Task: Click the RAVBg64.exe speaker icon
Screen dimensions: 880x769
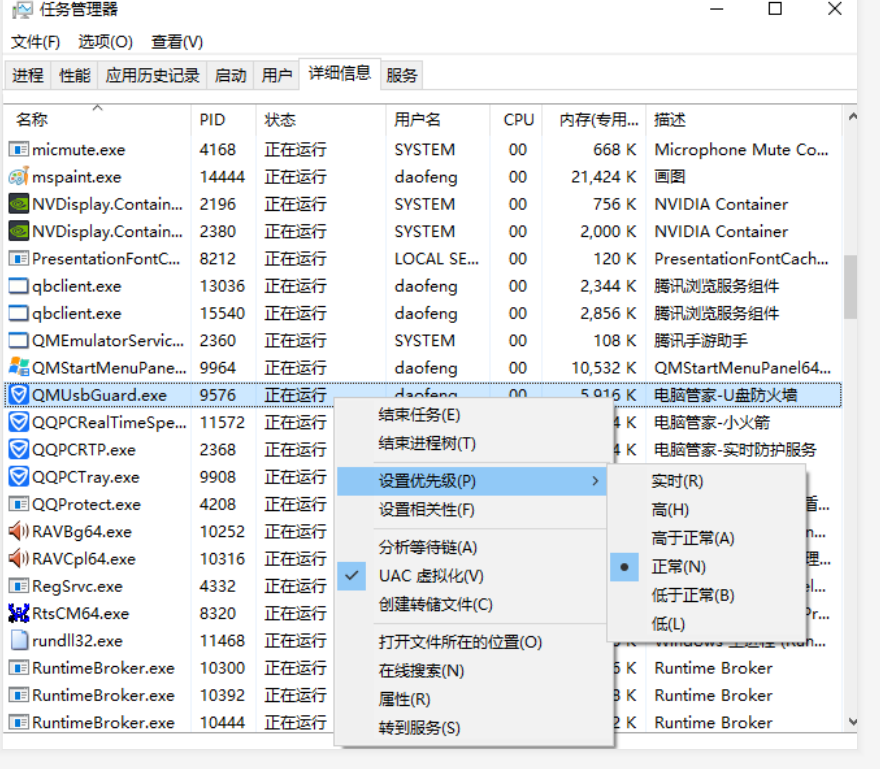Action: (x=19, y=532)
